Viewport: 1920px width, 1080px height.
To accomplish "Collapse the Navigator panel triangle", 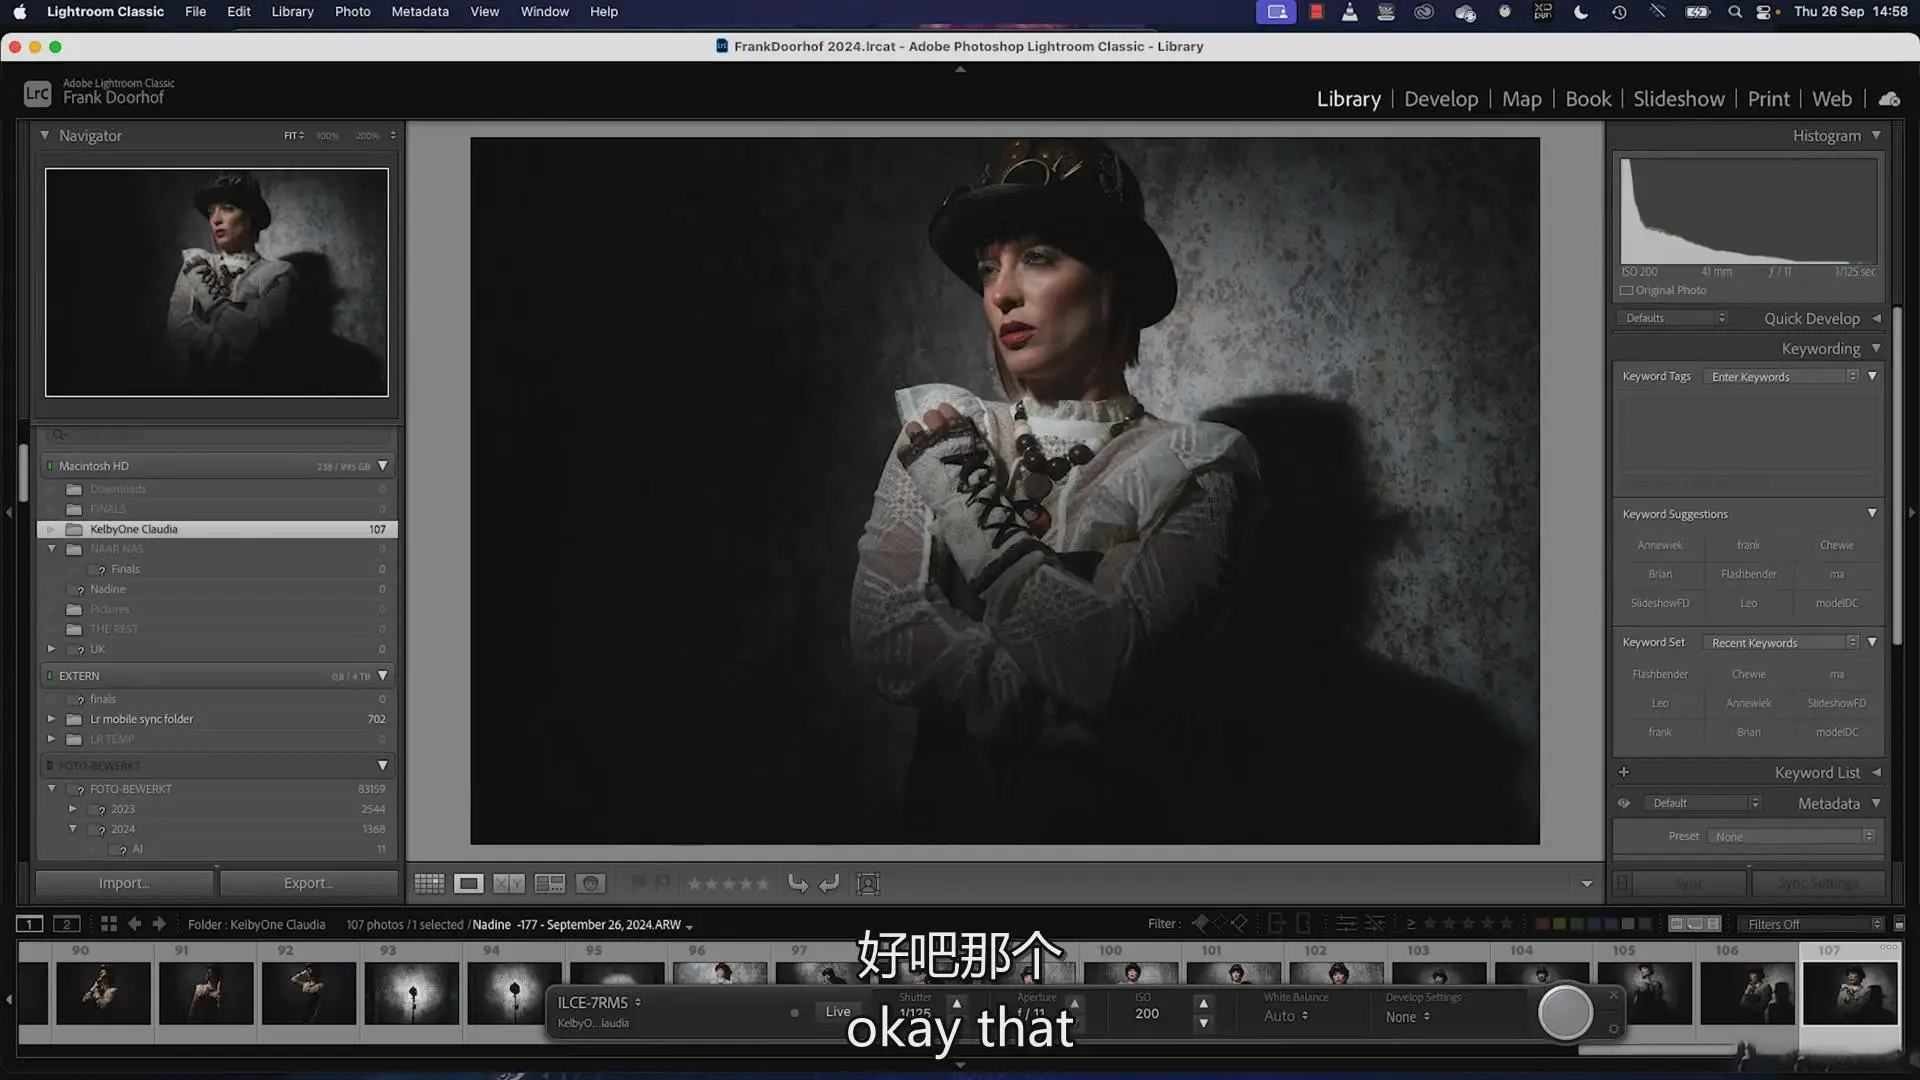I will (x=44, y=135).
